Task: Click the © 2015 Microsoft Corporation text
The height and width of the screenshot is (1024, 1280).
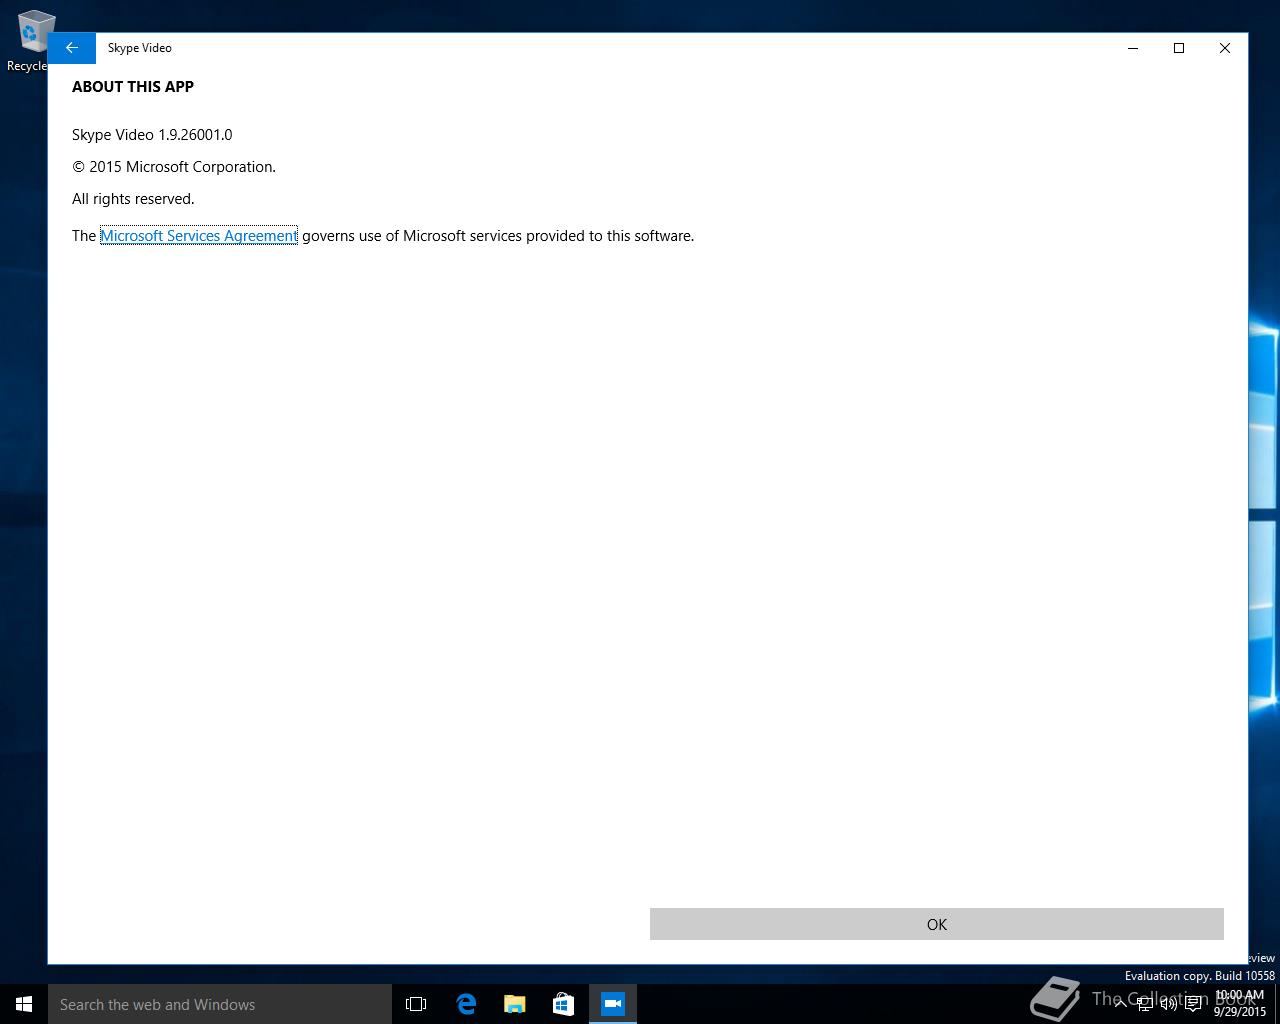Action: point(174,167)
